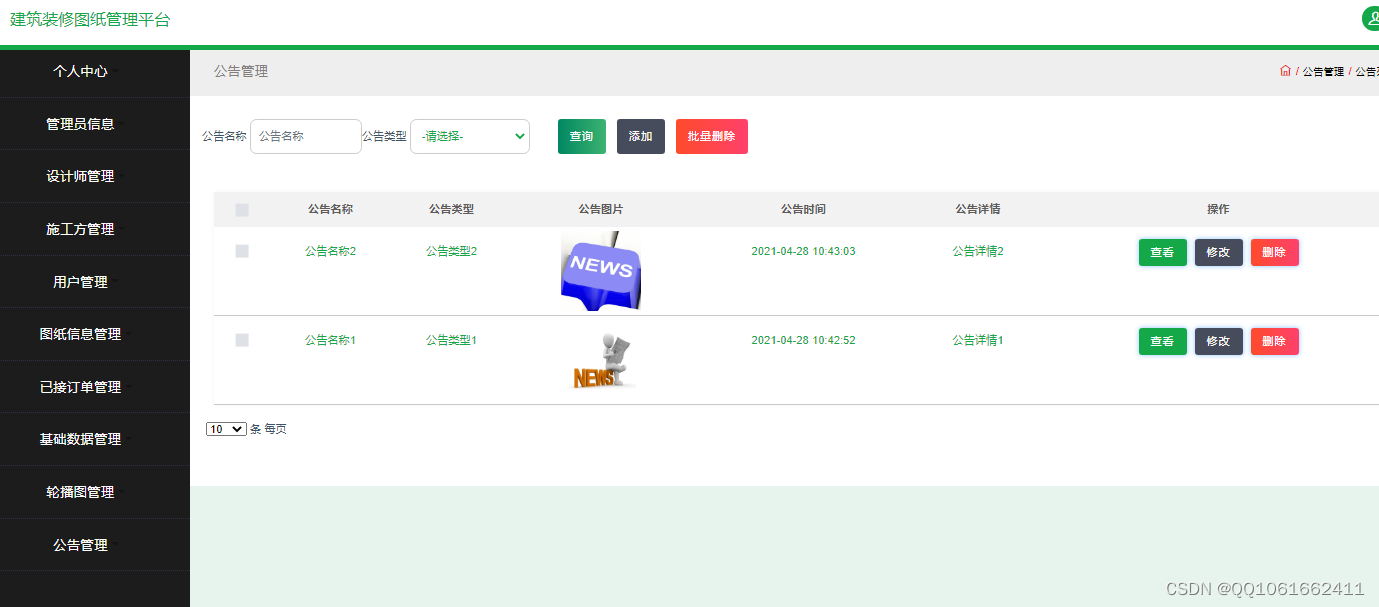
Task: Click the blue NEWS key thumbnail
Action: pos(601,271)
